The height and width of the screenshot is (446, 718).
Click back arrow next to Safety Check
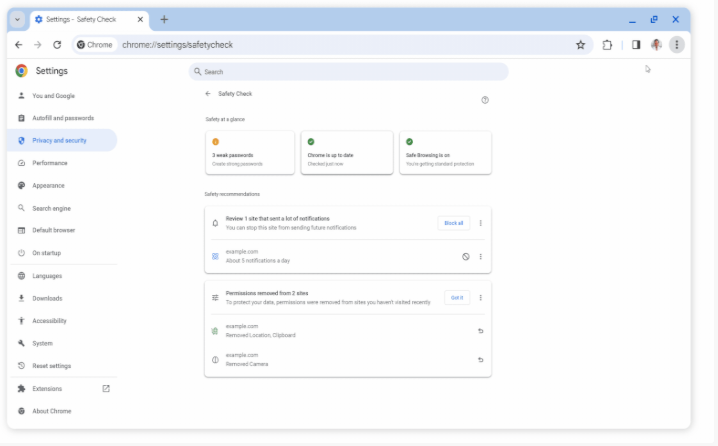click(x=208, y=93)
